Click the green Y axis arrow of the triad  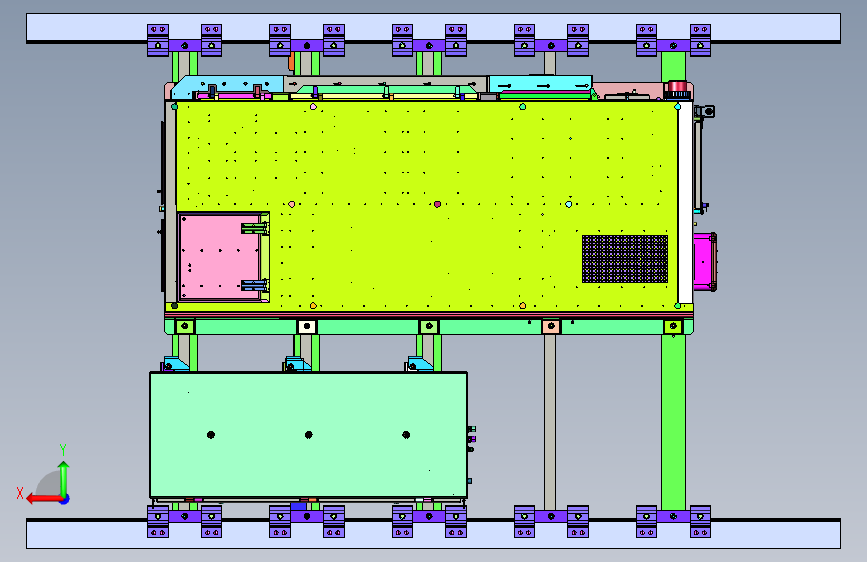pos(64,478)
